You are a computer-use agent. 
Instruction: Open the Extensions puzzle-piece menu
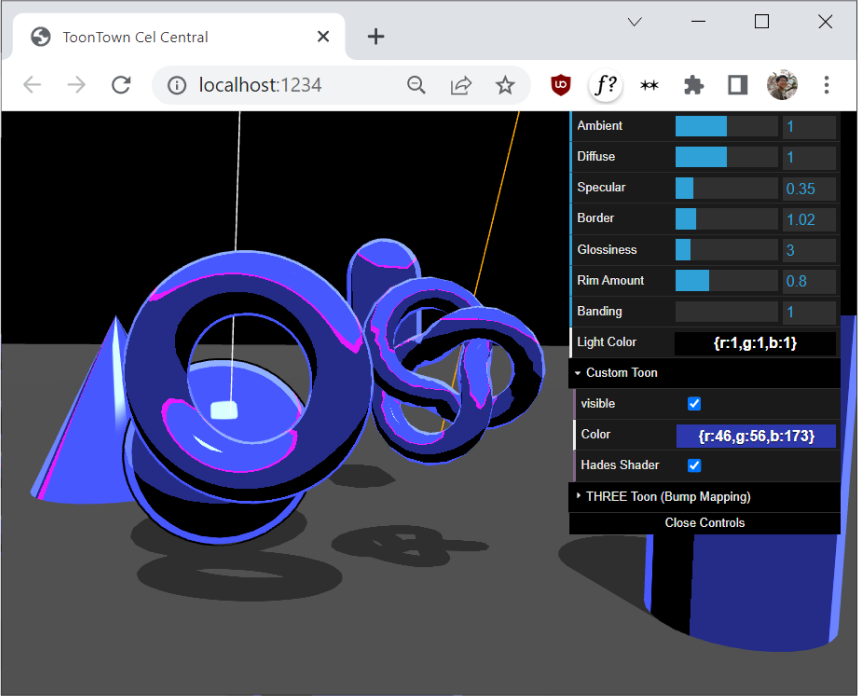point(693,85)
